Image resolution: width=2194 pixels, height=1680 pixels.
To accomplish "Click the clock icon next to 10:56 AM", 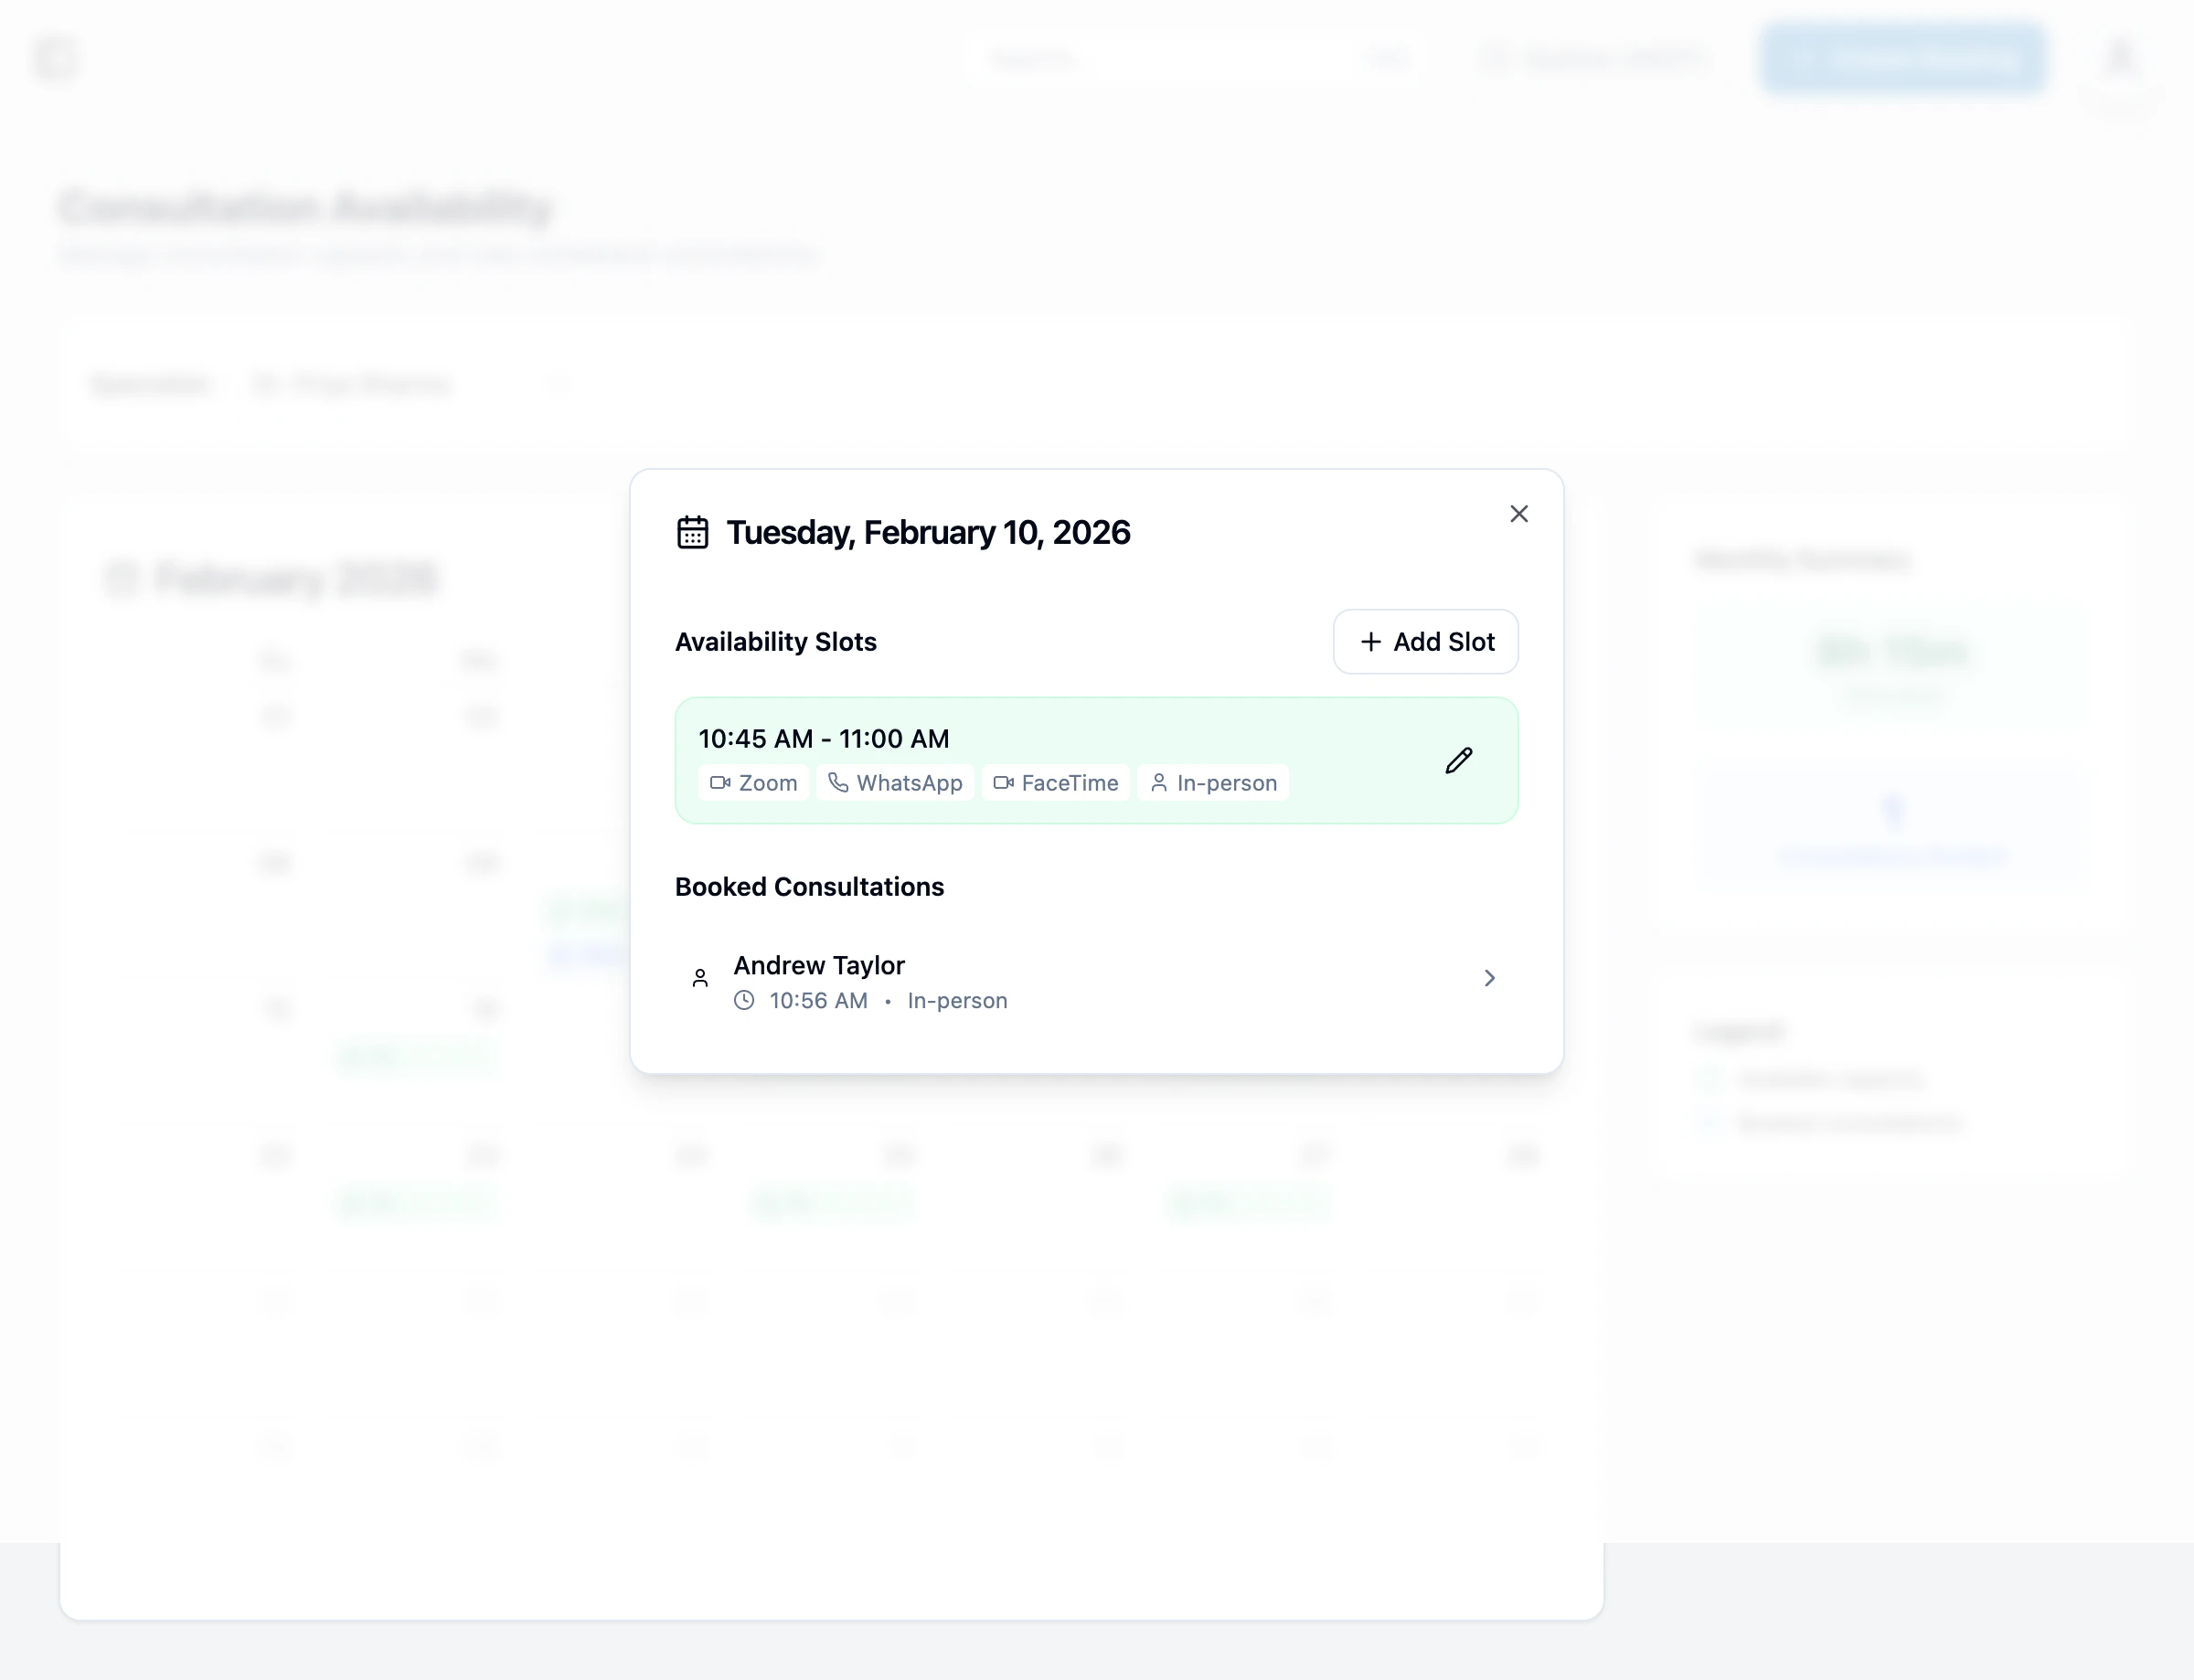I will coord(744,1000).
